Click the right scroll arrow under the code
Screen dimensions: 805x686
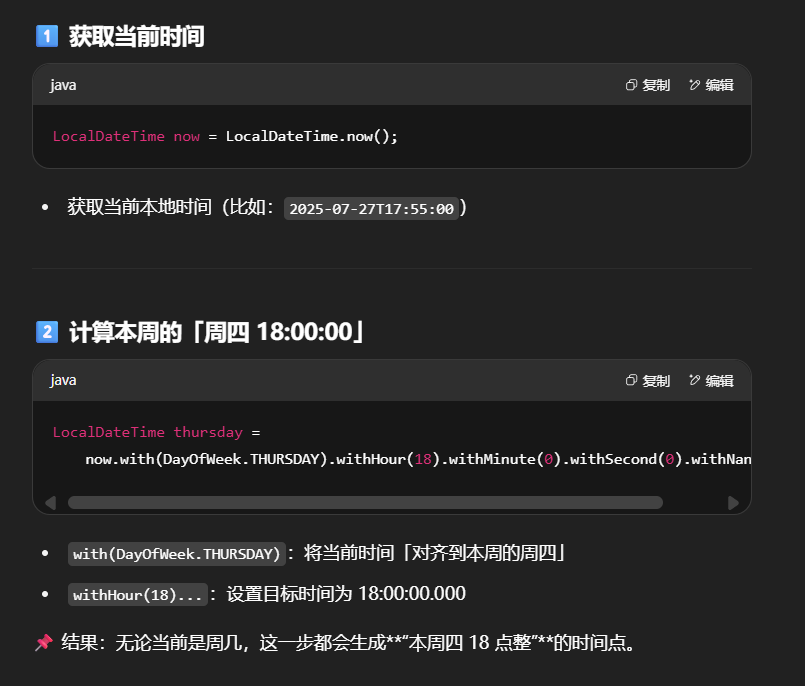click(x=733, y=503)
